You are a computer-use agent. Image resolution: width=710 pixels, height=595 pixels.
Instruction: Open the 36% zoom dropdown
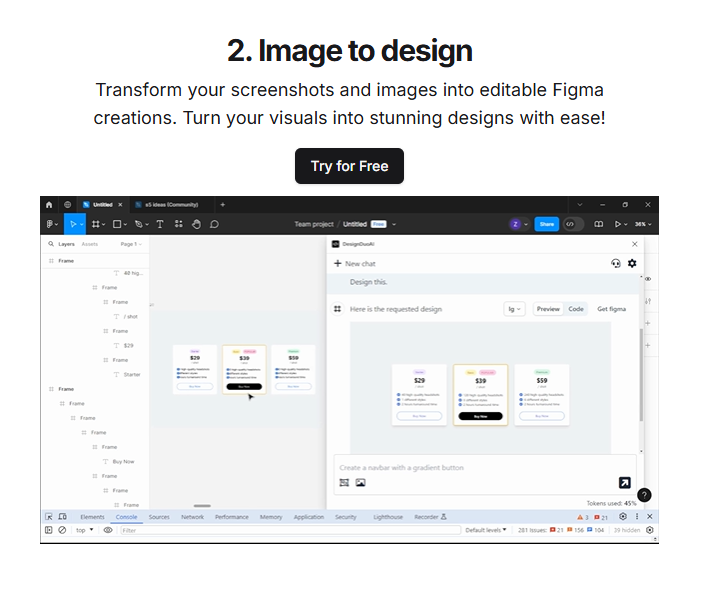[x=643, y=224]
